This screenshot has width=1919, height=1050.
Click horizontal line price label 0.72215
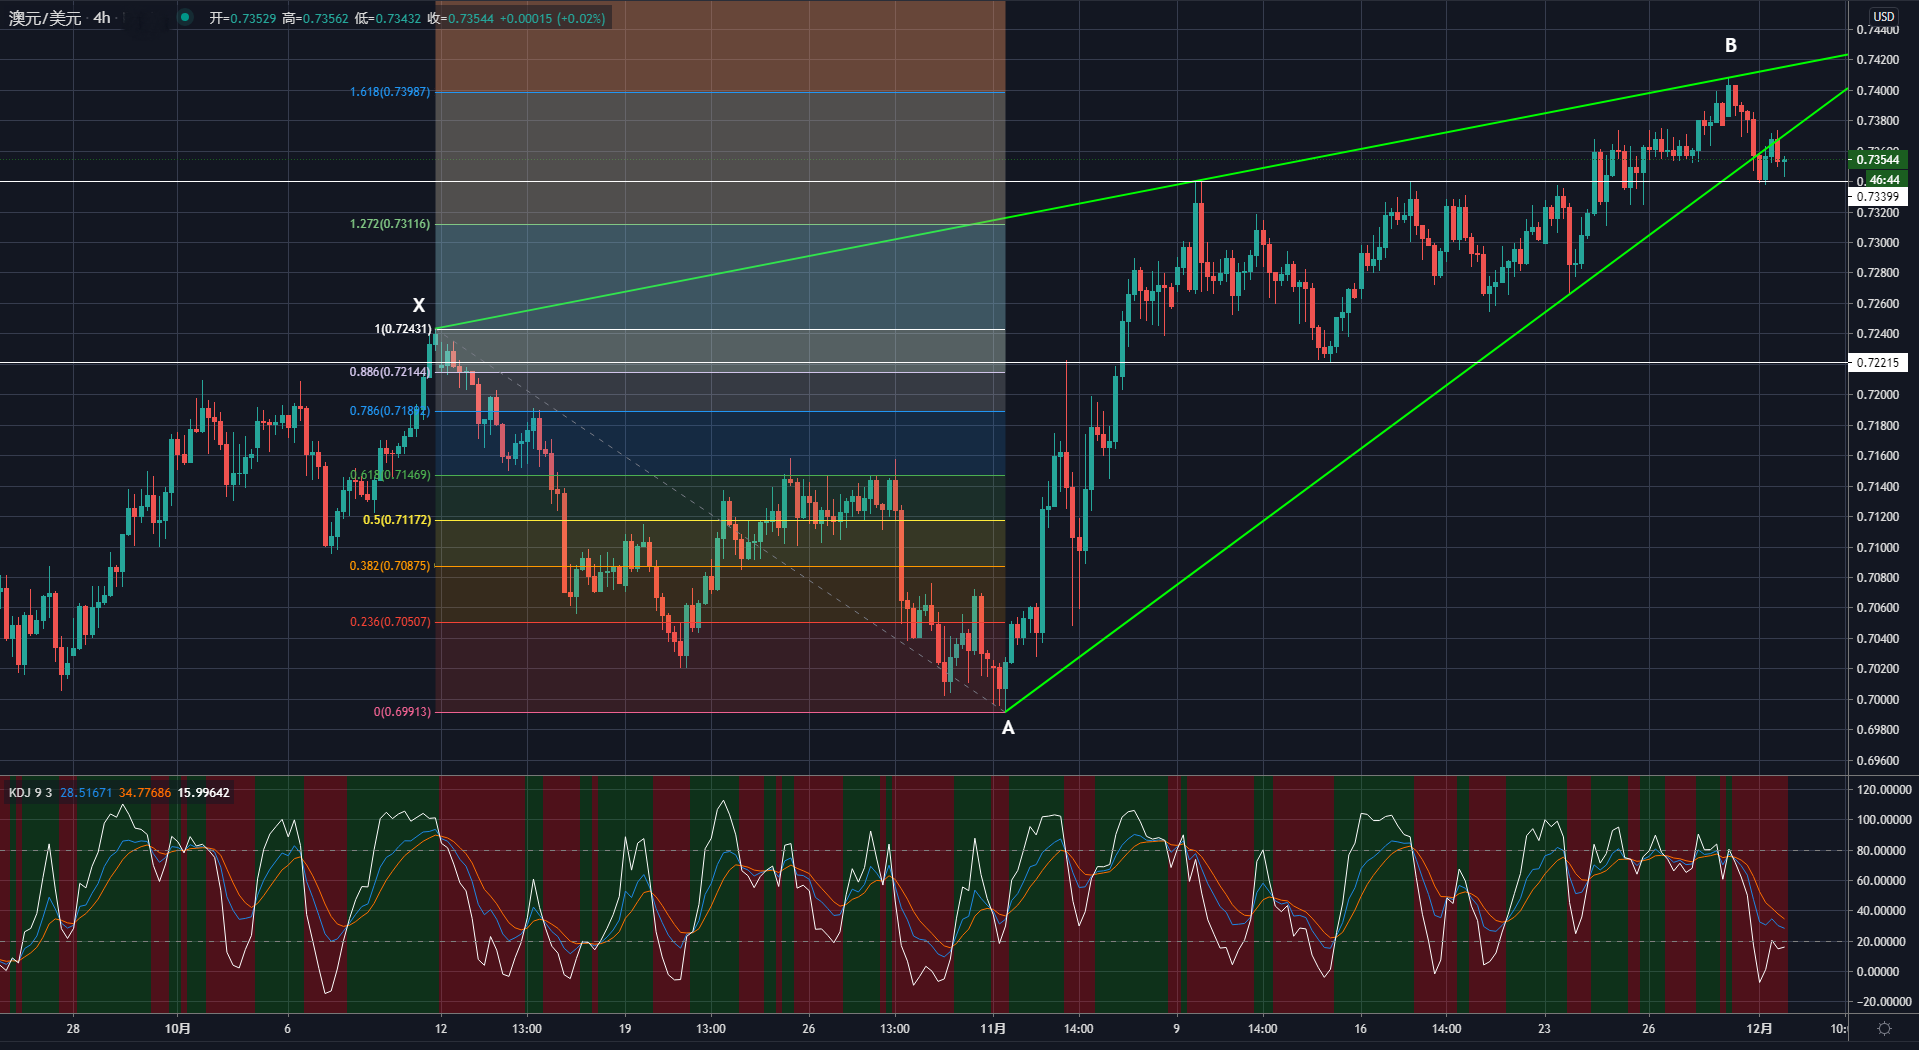pyautogui.click(x=1877, y=363)
